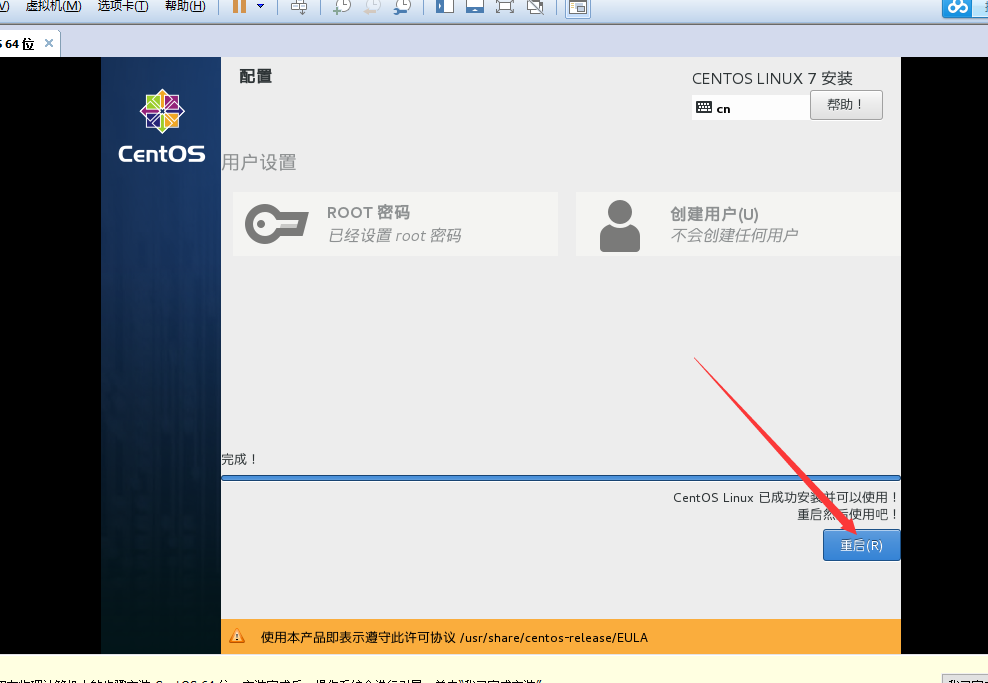Click the 配置 heading
The image size is (988, 683).
click(255, 77)
